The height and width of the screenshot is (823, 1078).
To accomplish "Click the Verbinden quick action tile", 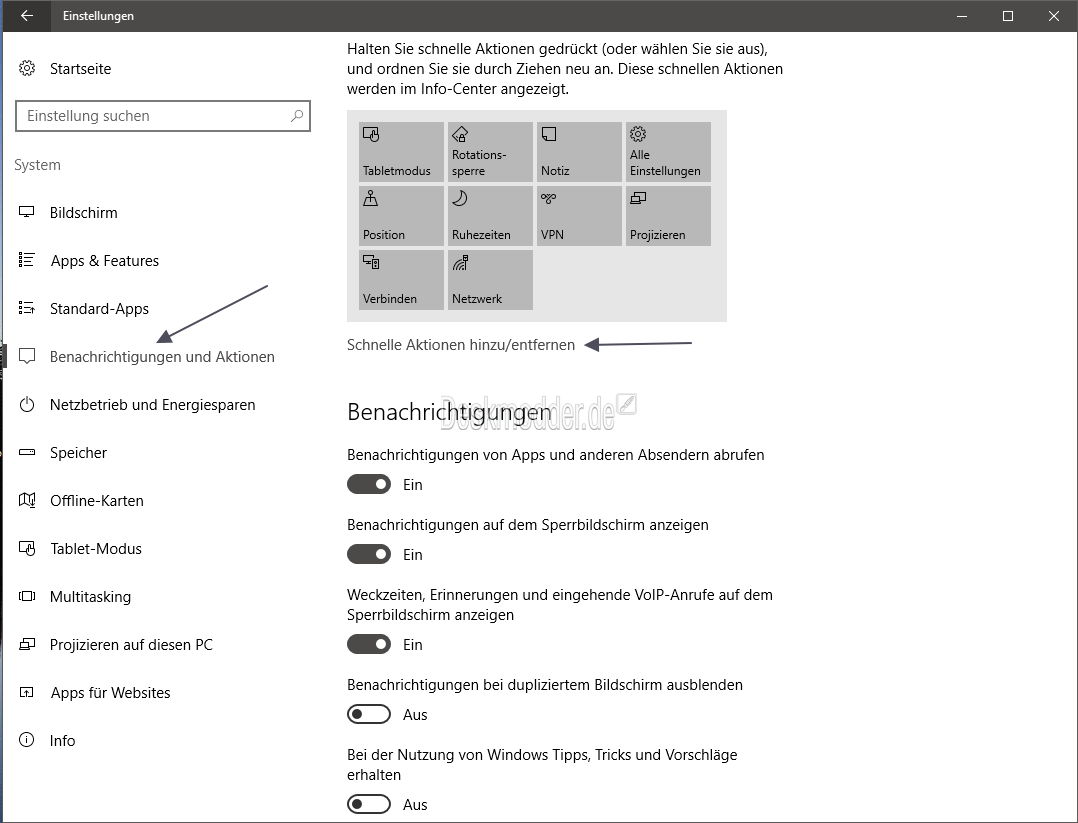I will (401, 279).
